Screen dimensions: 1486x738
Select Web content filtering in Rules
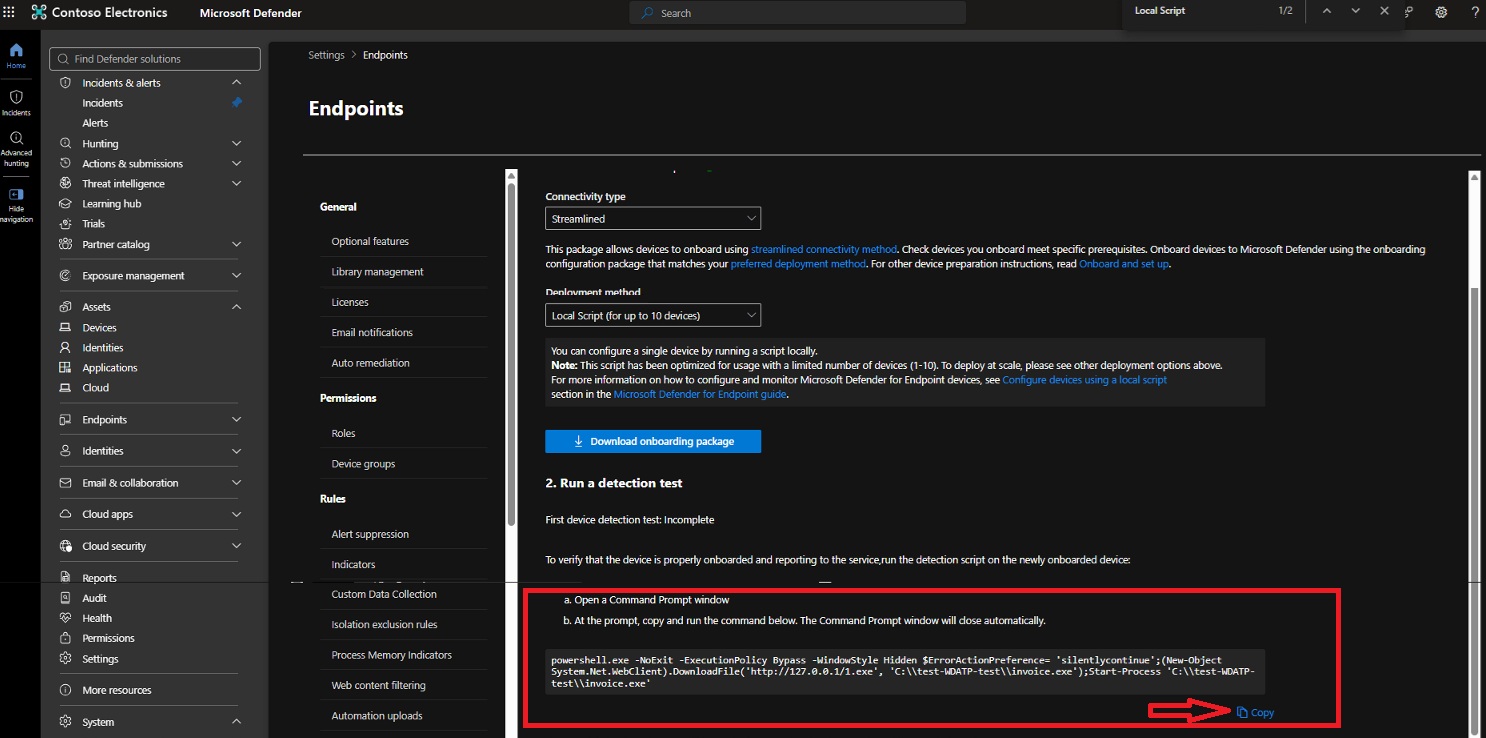point(378,685)
